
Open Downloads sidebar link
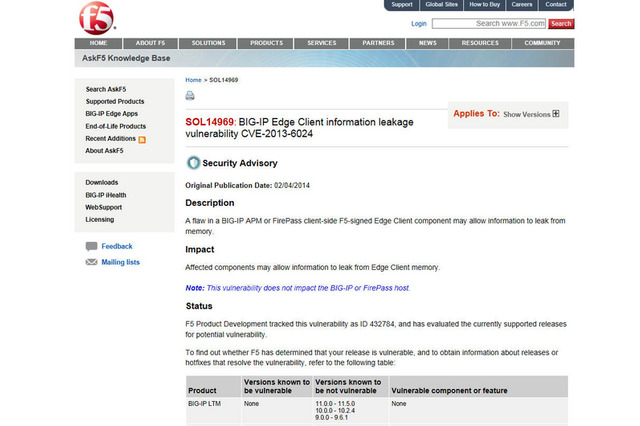click(102, 182)
